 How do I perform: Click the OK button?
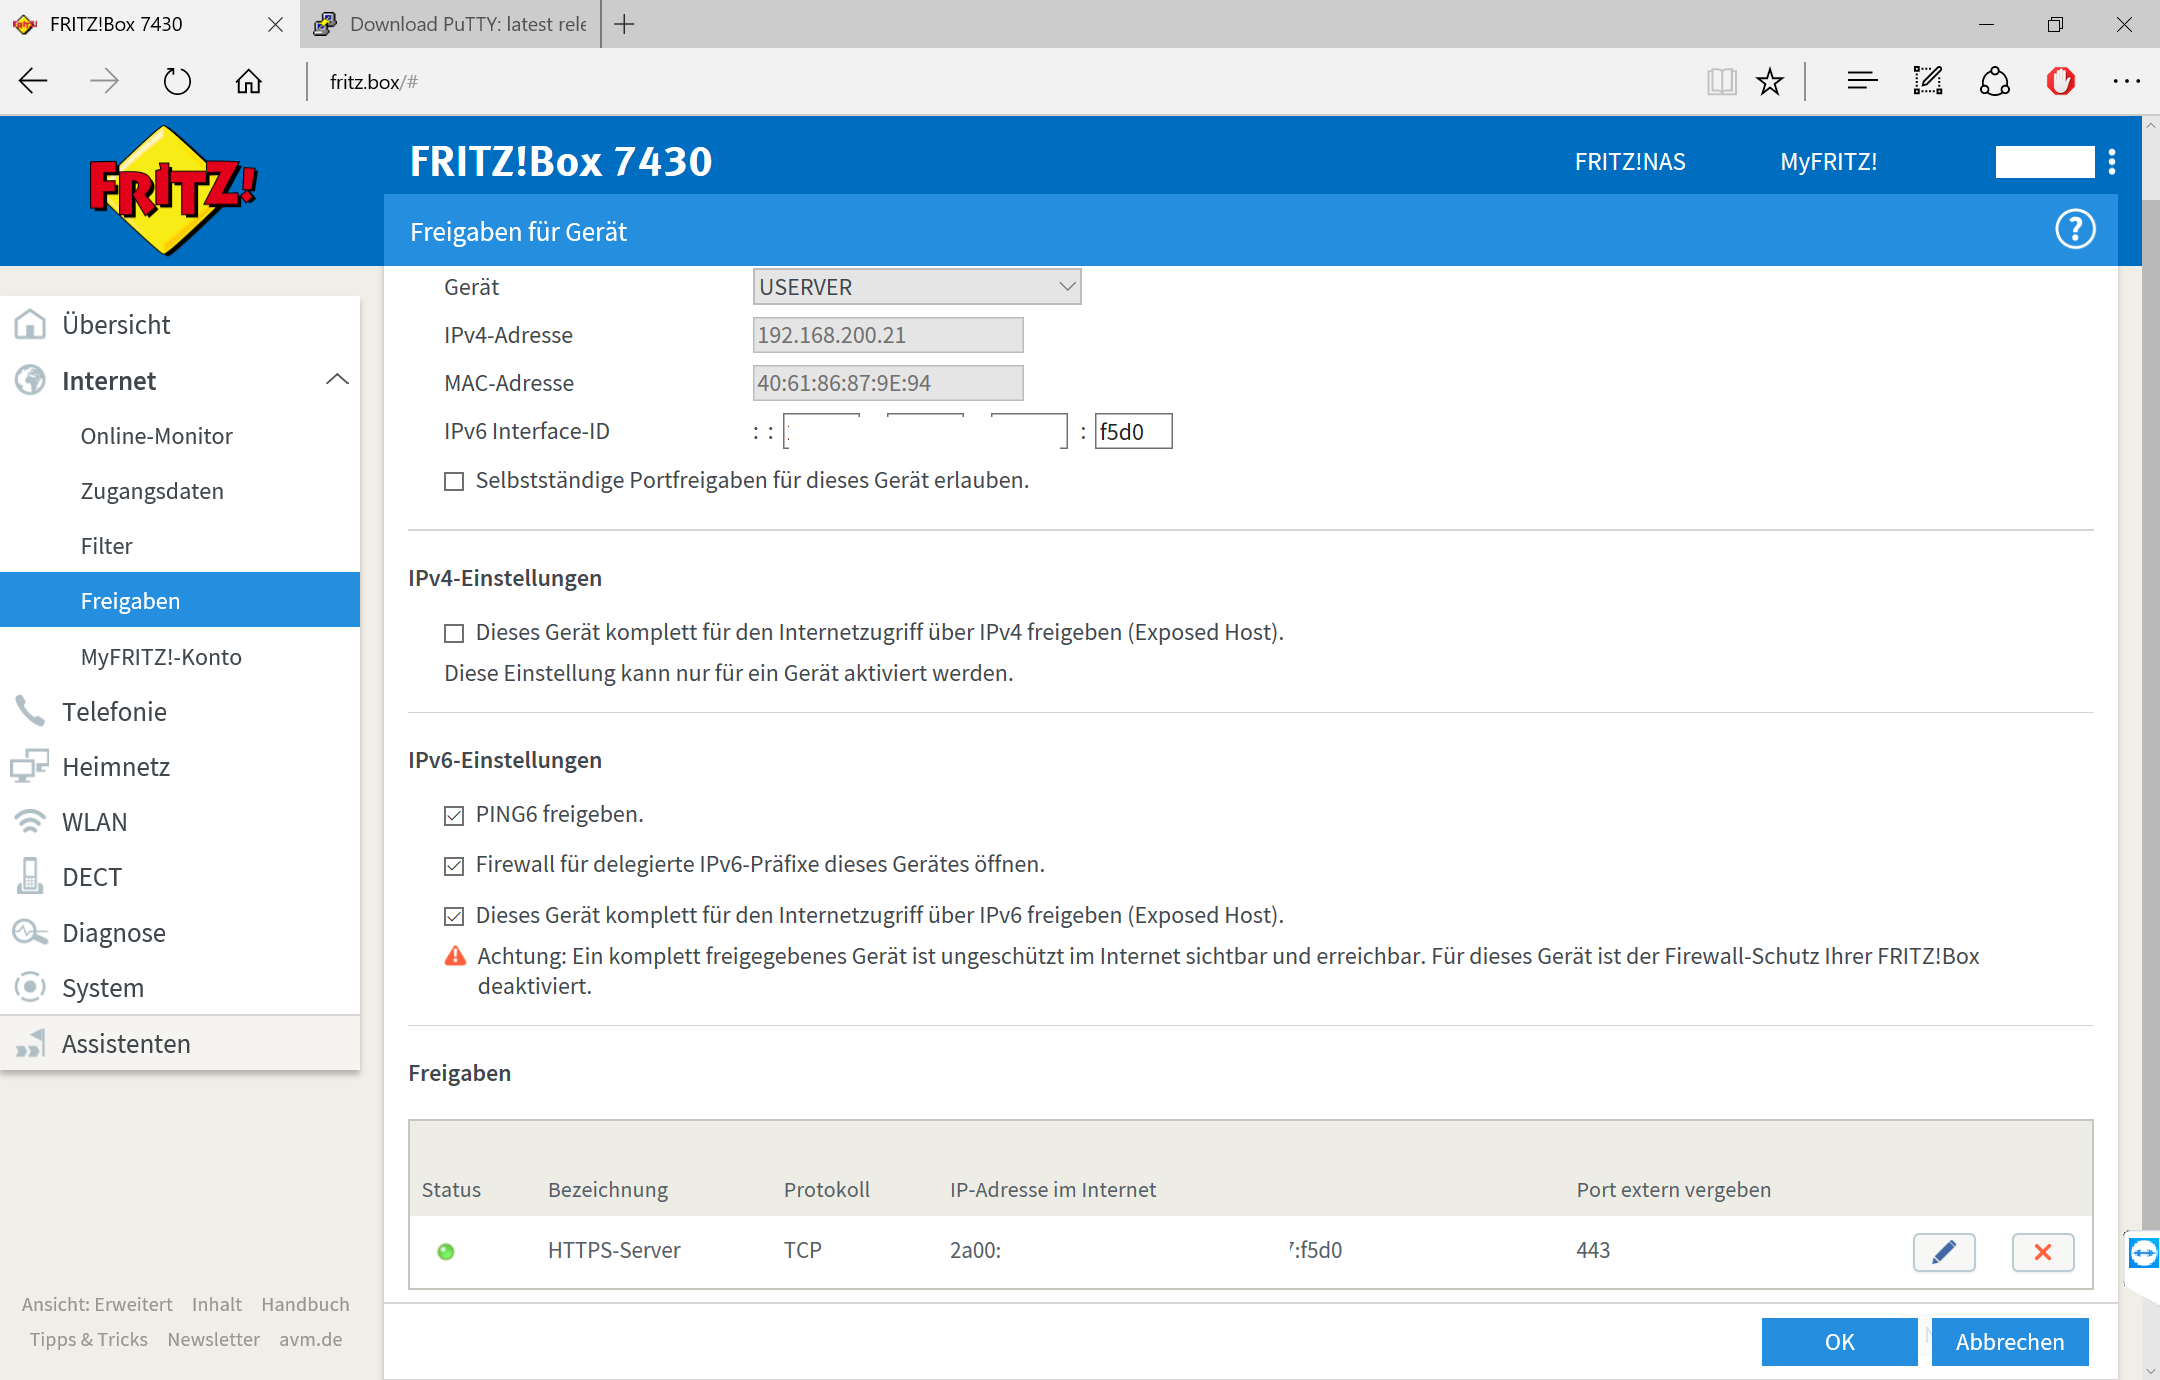click(1838, 1341)
